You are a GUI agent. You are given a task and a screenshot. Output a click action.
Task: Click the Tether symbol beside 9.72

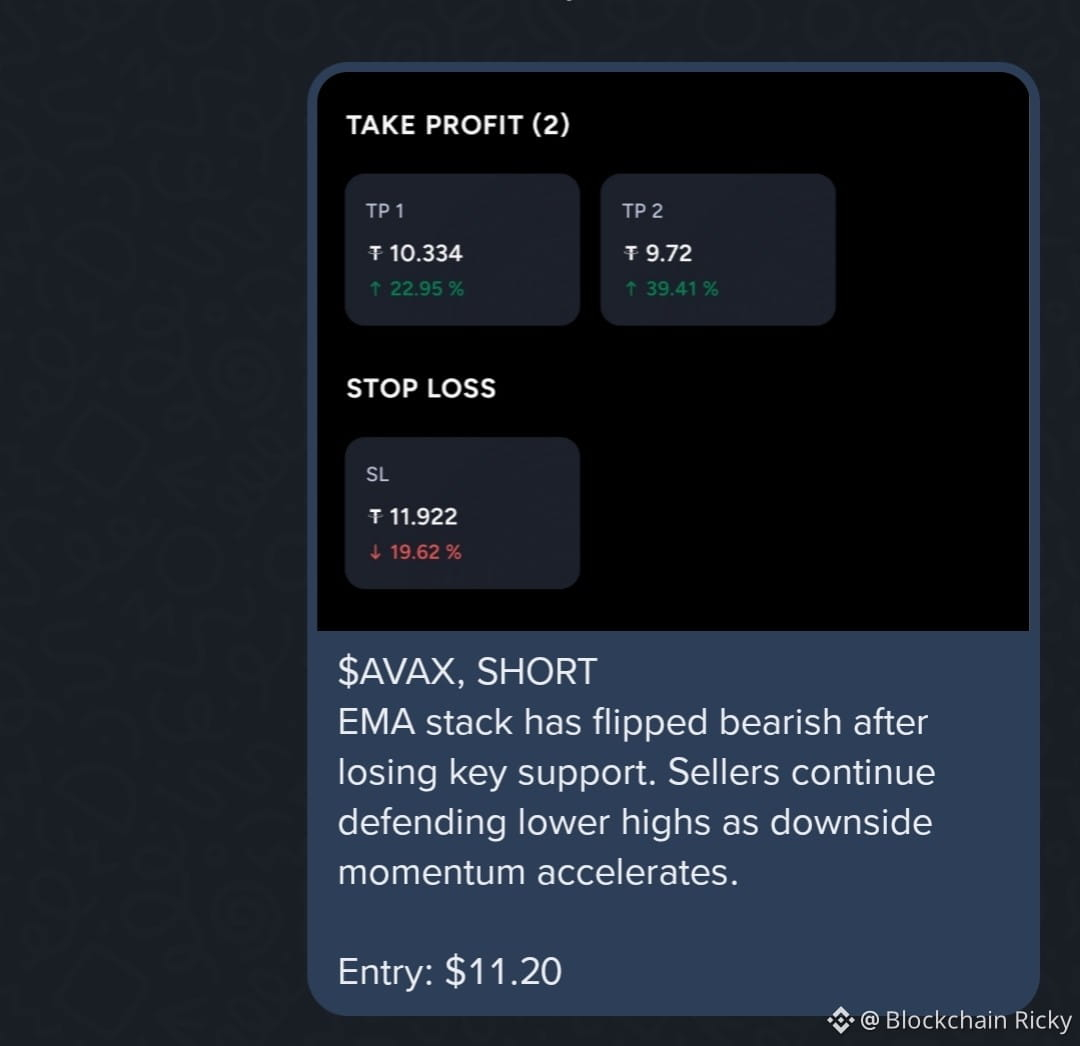(x=631, y=253)
